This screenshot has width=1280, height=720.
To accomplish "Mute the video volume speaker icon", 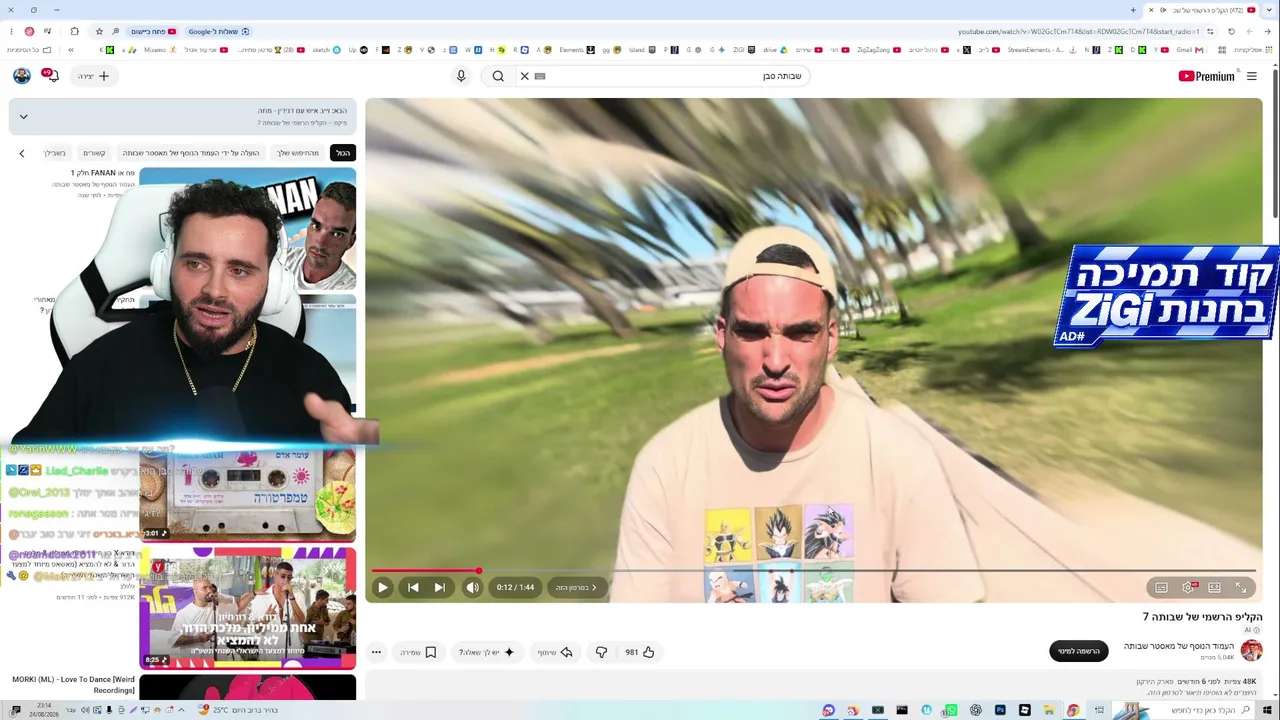I will (472, 588).
